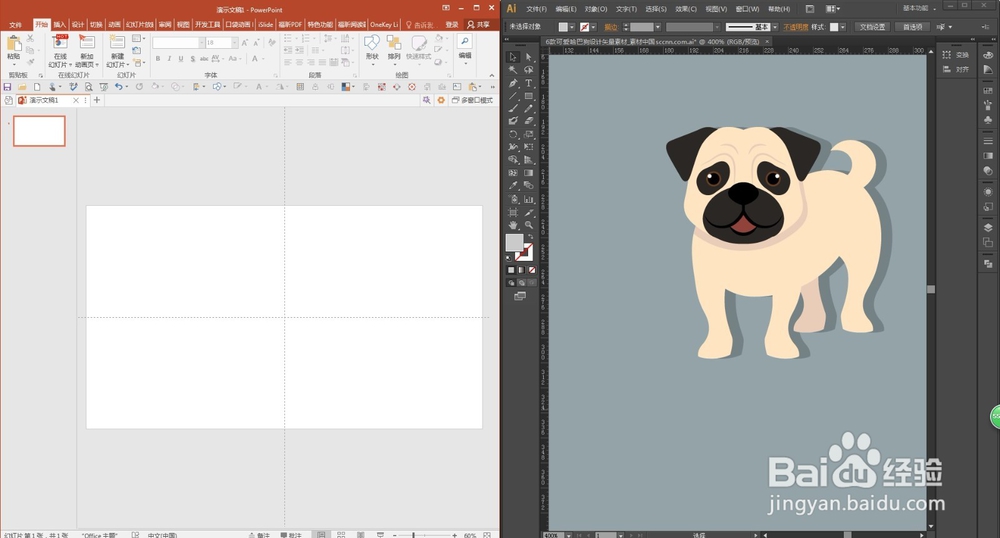Select the Type tool in Illustrator
This screenshot has height=538, width=1000.
(529, 84)
